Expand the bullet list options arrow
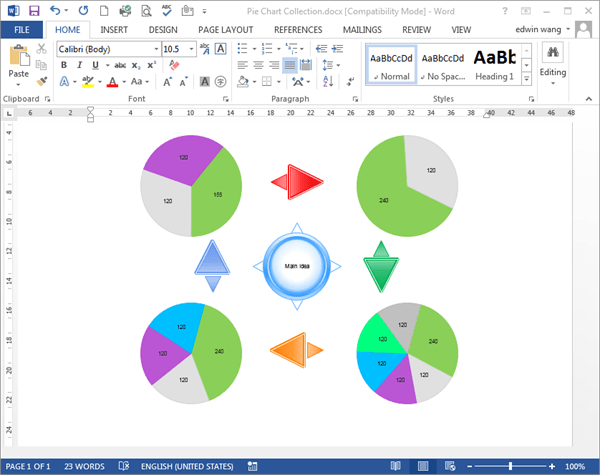 254,49
